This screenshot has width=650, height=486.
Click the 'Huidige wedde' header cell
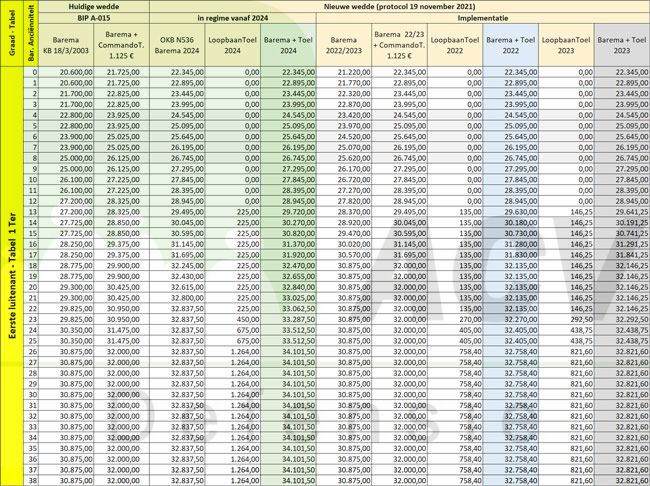[x=94, y=6]
